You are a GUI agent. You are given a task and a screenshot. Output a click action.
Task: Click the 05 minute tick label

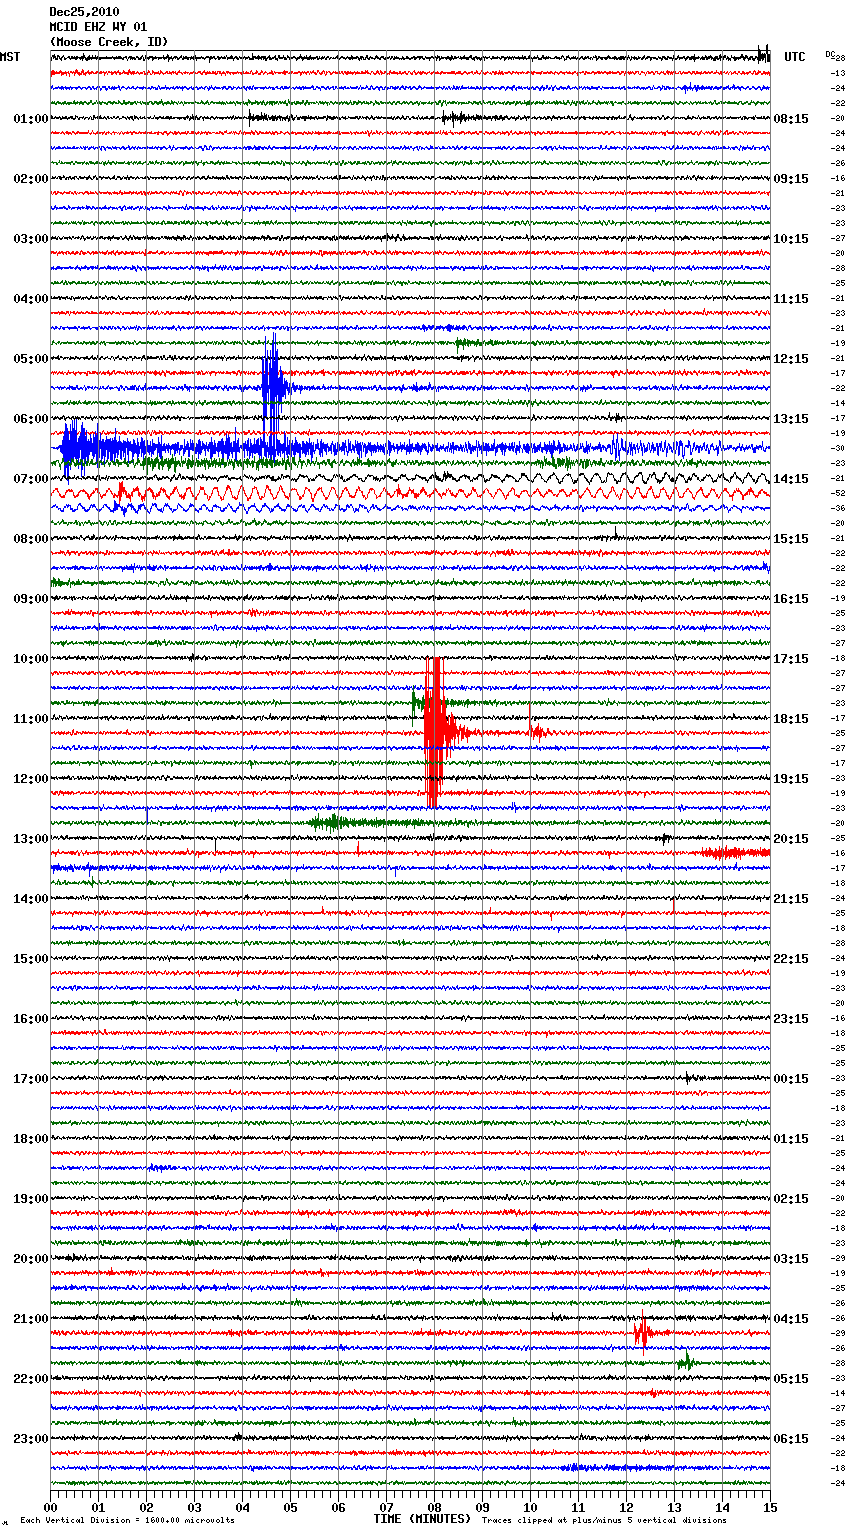[290, 1507]
